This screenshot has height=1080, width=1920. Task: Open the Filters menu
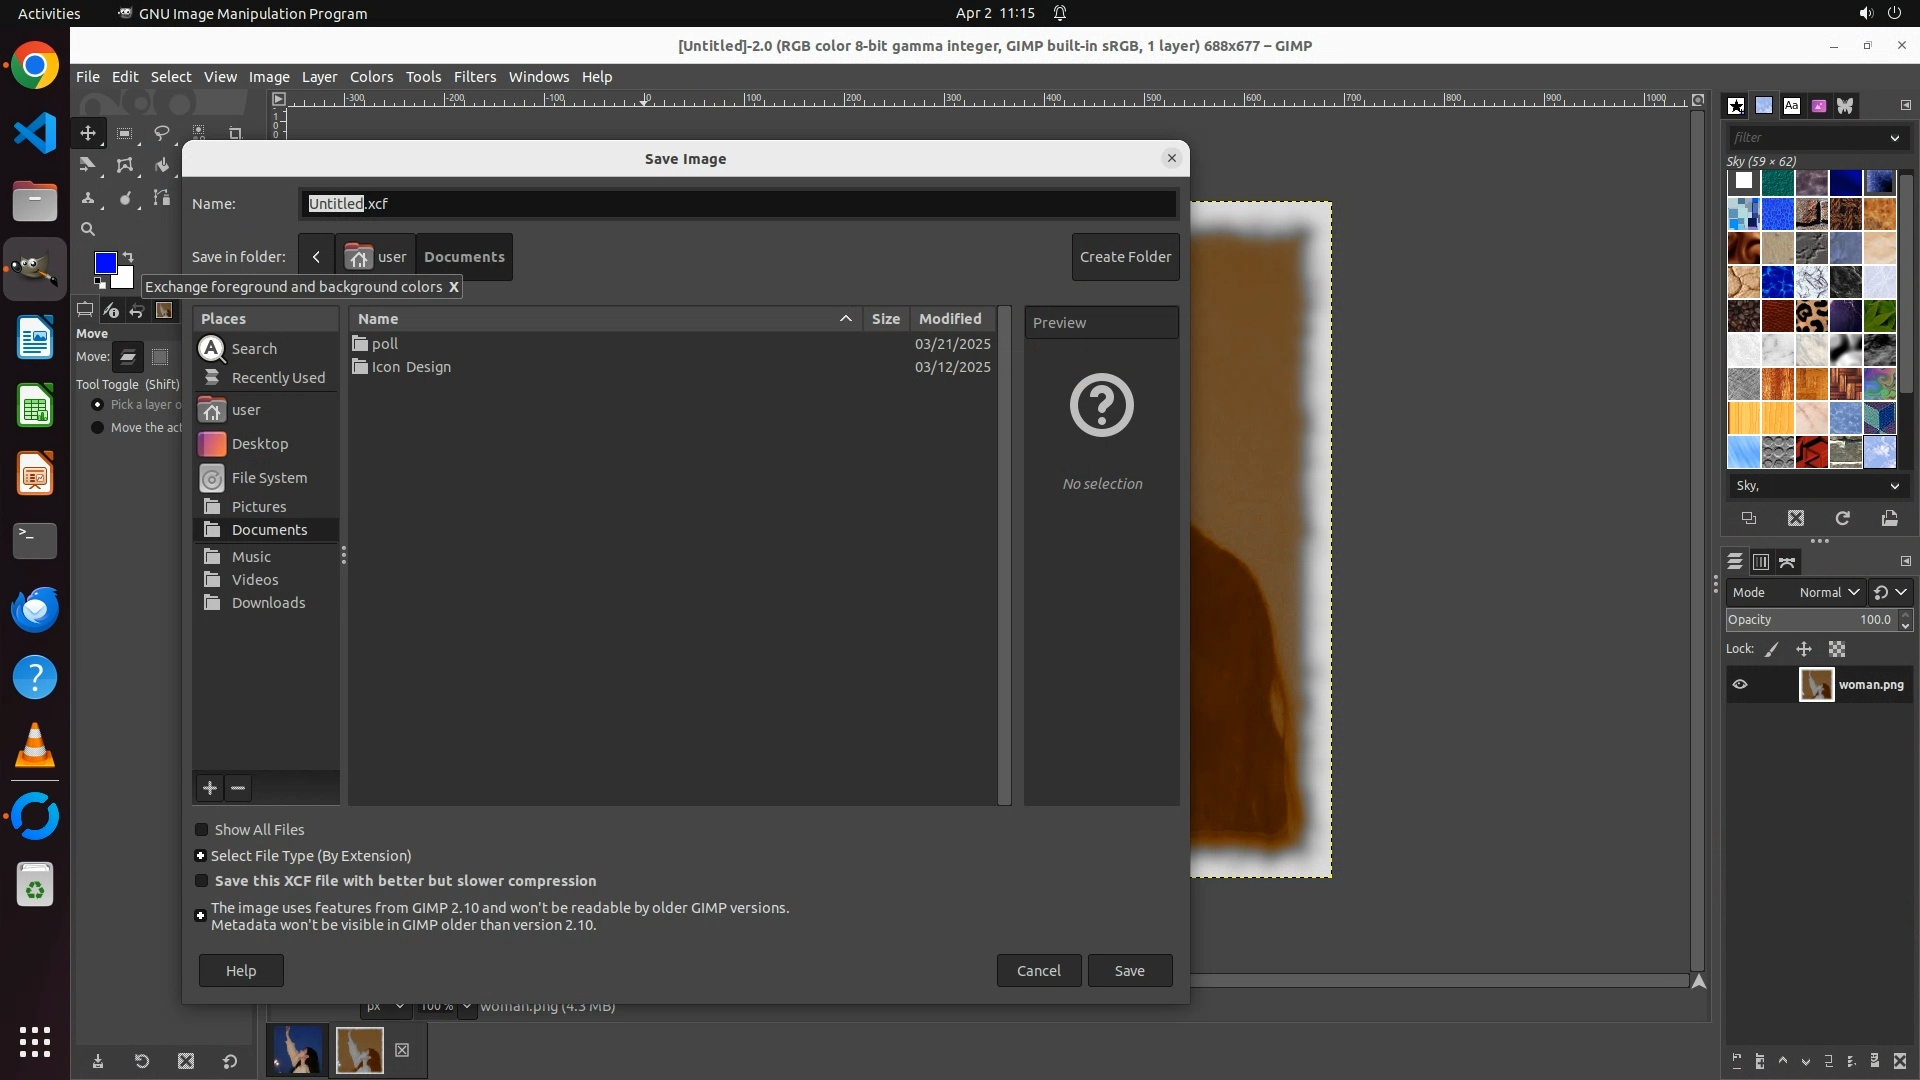tap(474, 77)
